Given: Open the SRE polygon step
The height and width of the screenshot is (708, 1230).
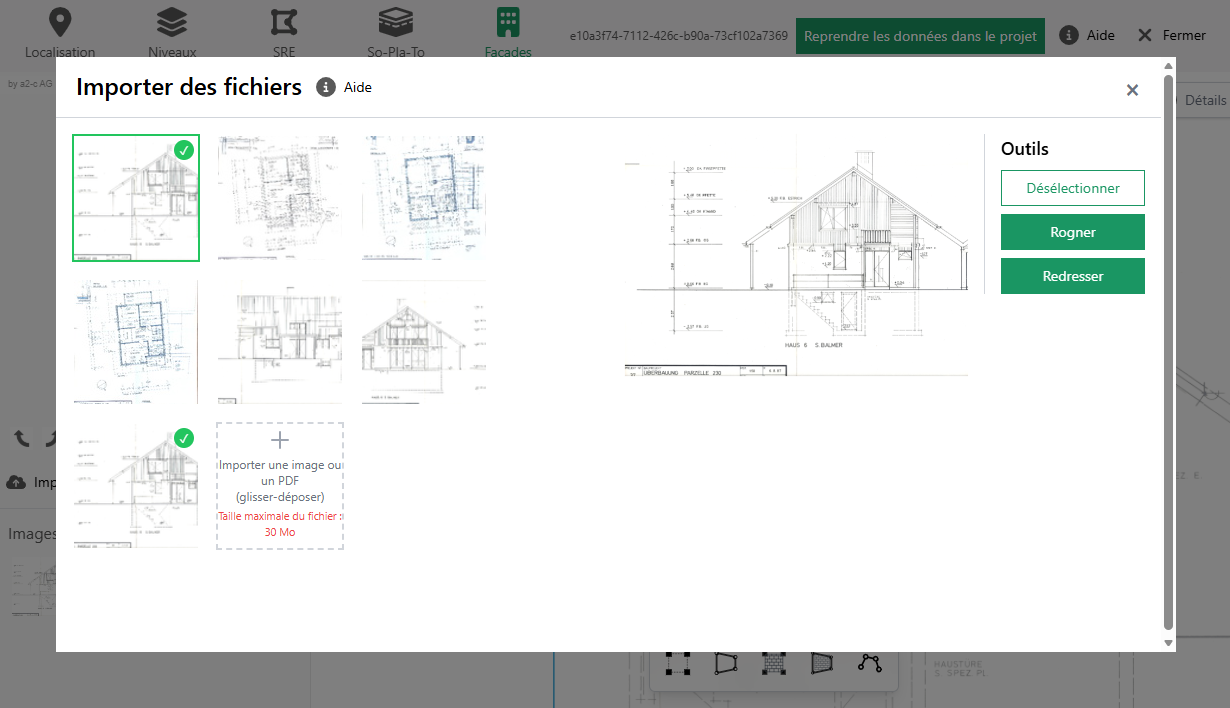Looking at the screenshot, I should pyautogui.click(x=284, y=33).
